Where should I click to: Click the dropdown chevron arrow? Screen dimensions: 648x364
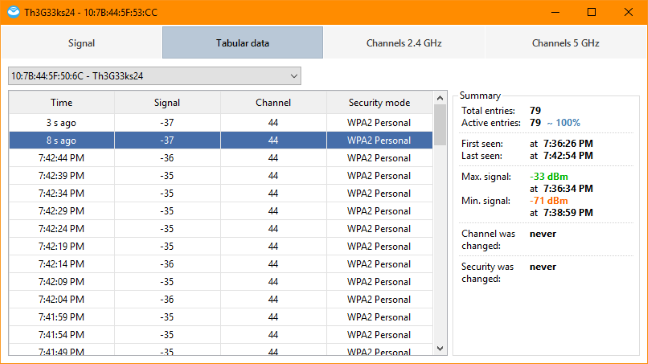pos(294,76)
